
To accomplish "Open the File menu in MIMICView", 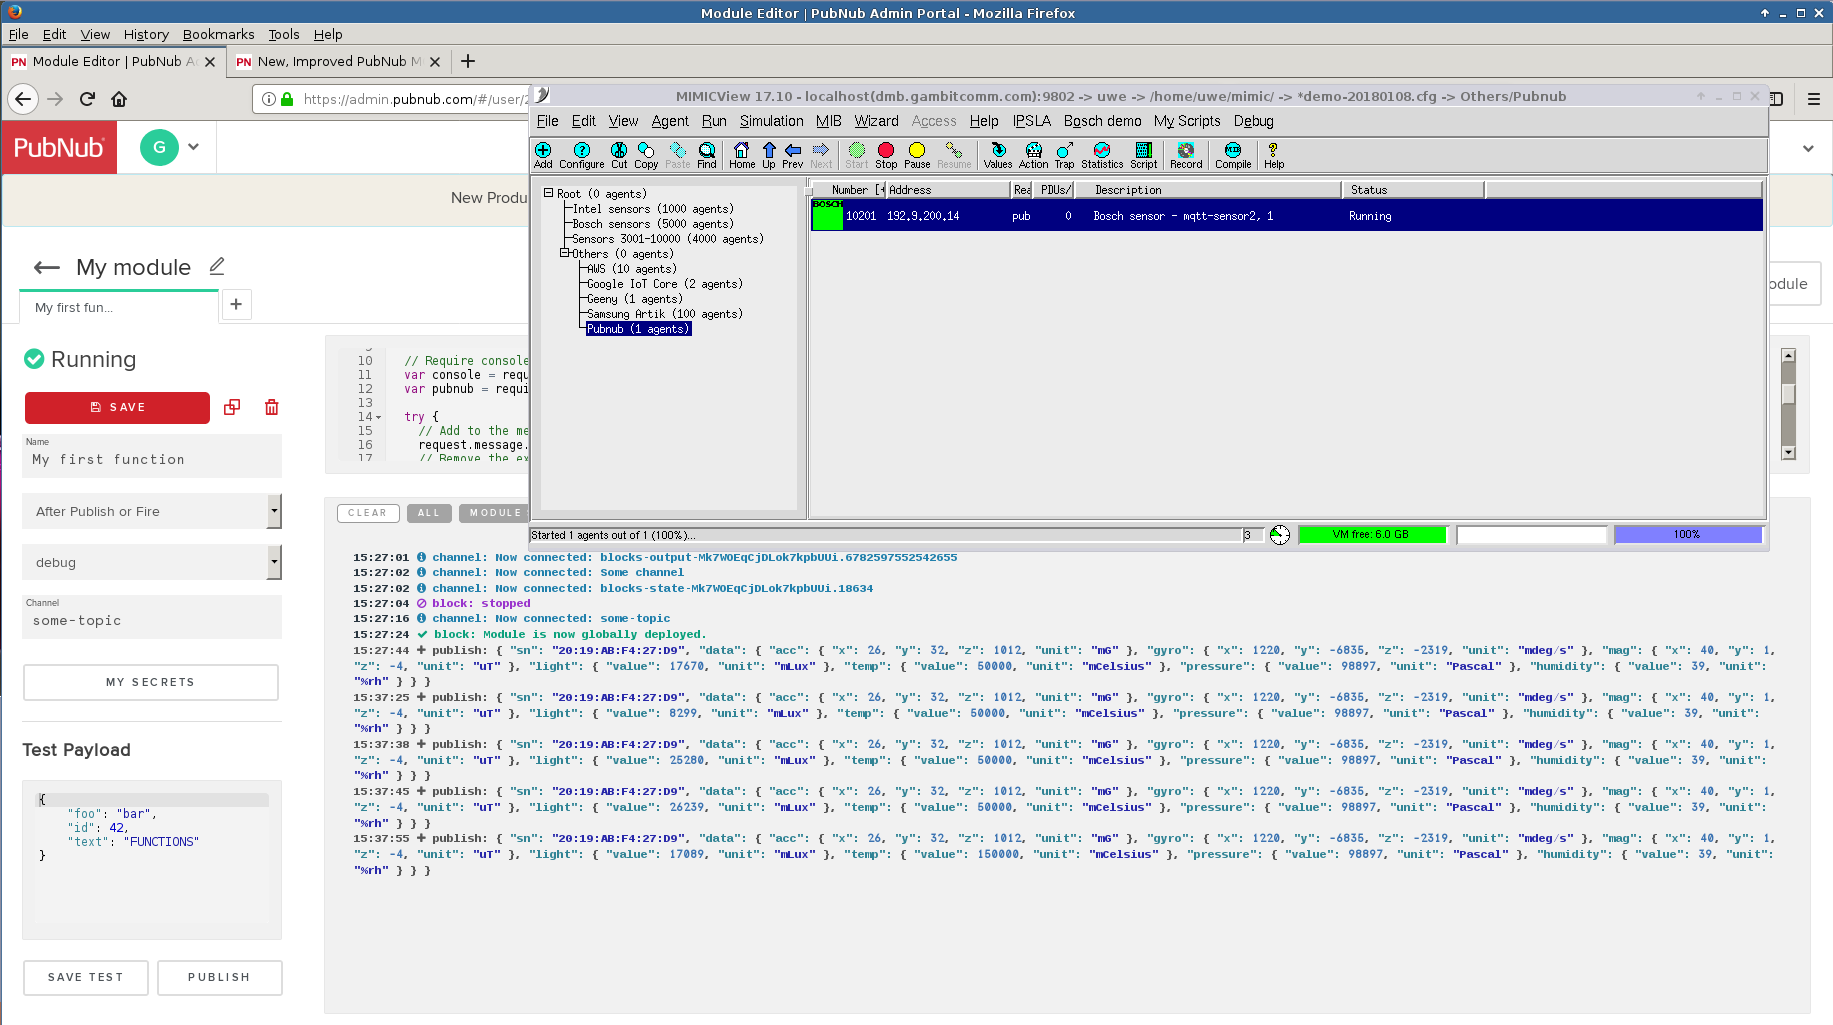I will click(547, 121).
